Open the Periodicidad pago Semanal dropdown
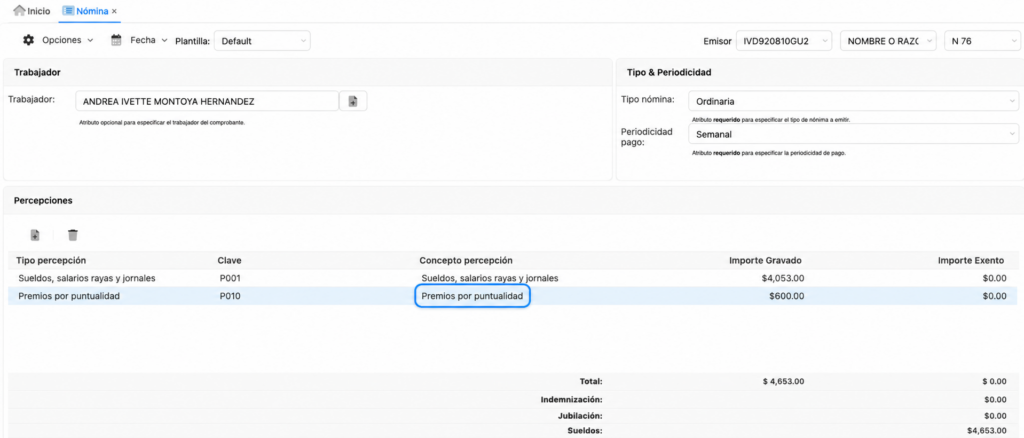The image size is (1024, 438). 854,134
